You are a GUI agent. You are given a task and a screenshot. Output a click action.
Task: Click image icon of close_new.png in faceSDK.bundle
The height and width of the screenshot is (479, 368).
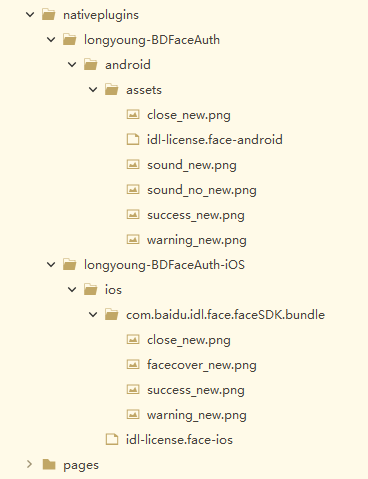point(133,340)
